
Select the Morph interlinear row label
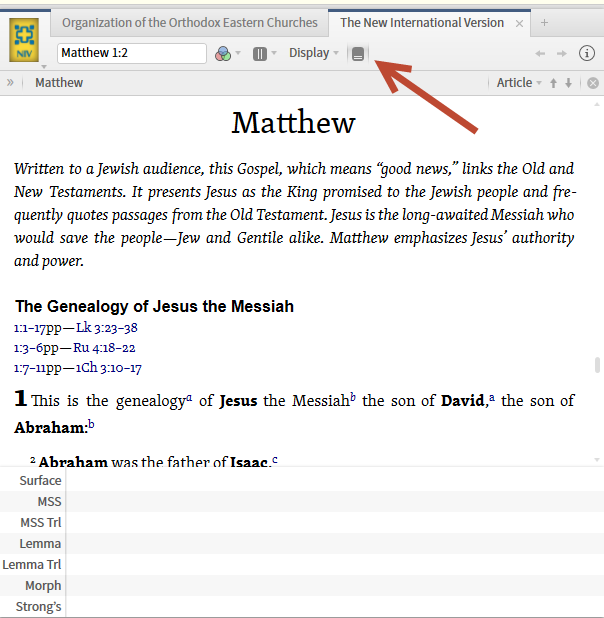[x=43, y=586]
